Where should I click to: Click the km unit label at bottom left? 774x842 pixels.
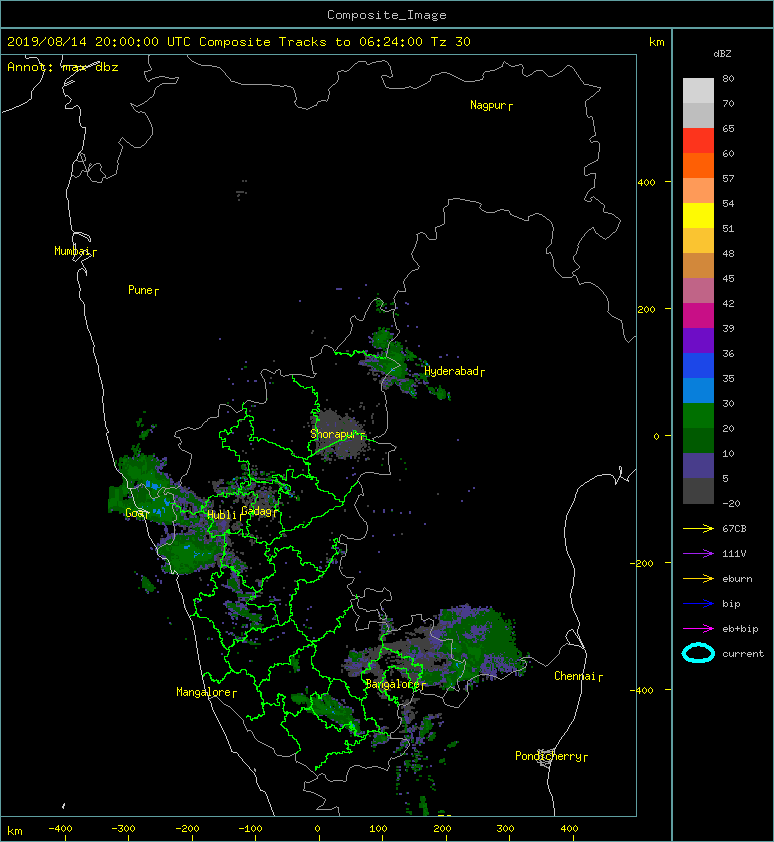tap(15, 831)
